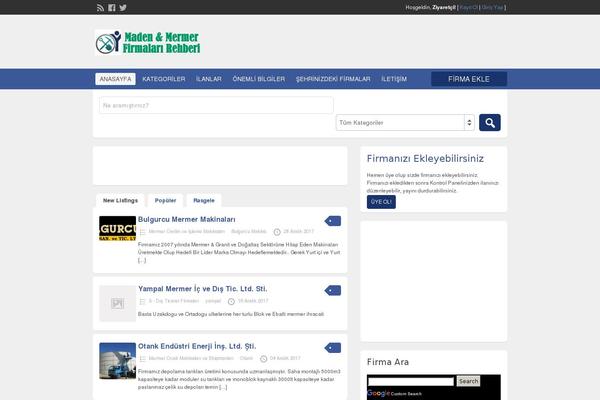Open the Yampal Mermer placeholder thumbnail
Image resolution: width=600 pixels, height=400 pixels.
tap(117, 303)
